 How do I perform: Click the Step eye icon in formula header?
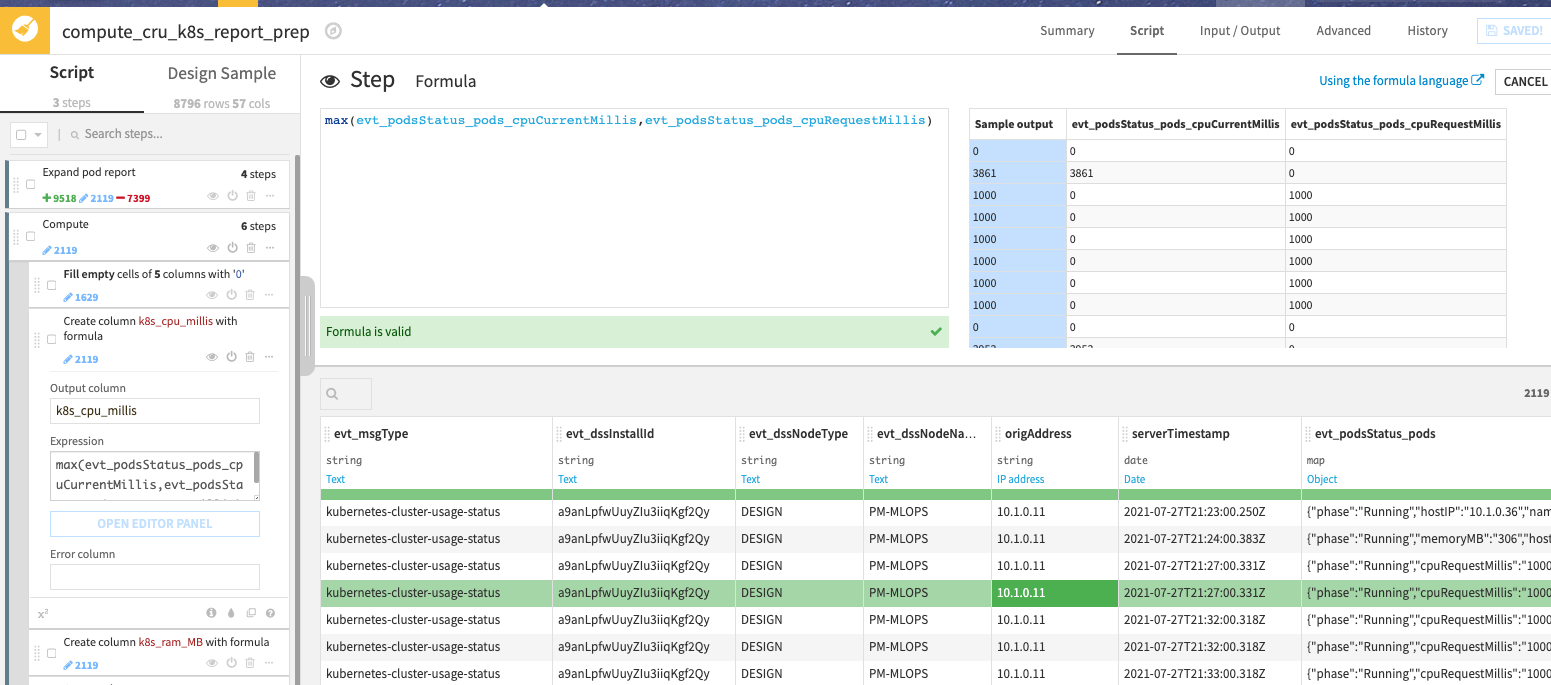[x=329, y=81]
